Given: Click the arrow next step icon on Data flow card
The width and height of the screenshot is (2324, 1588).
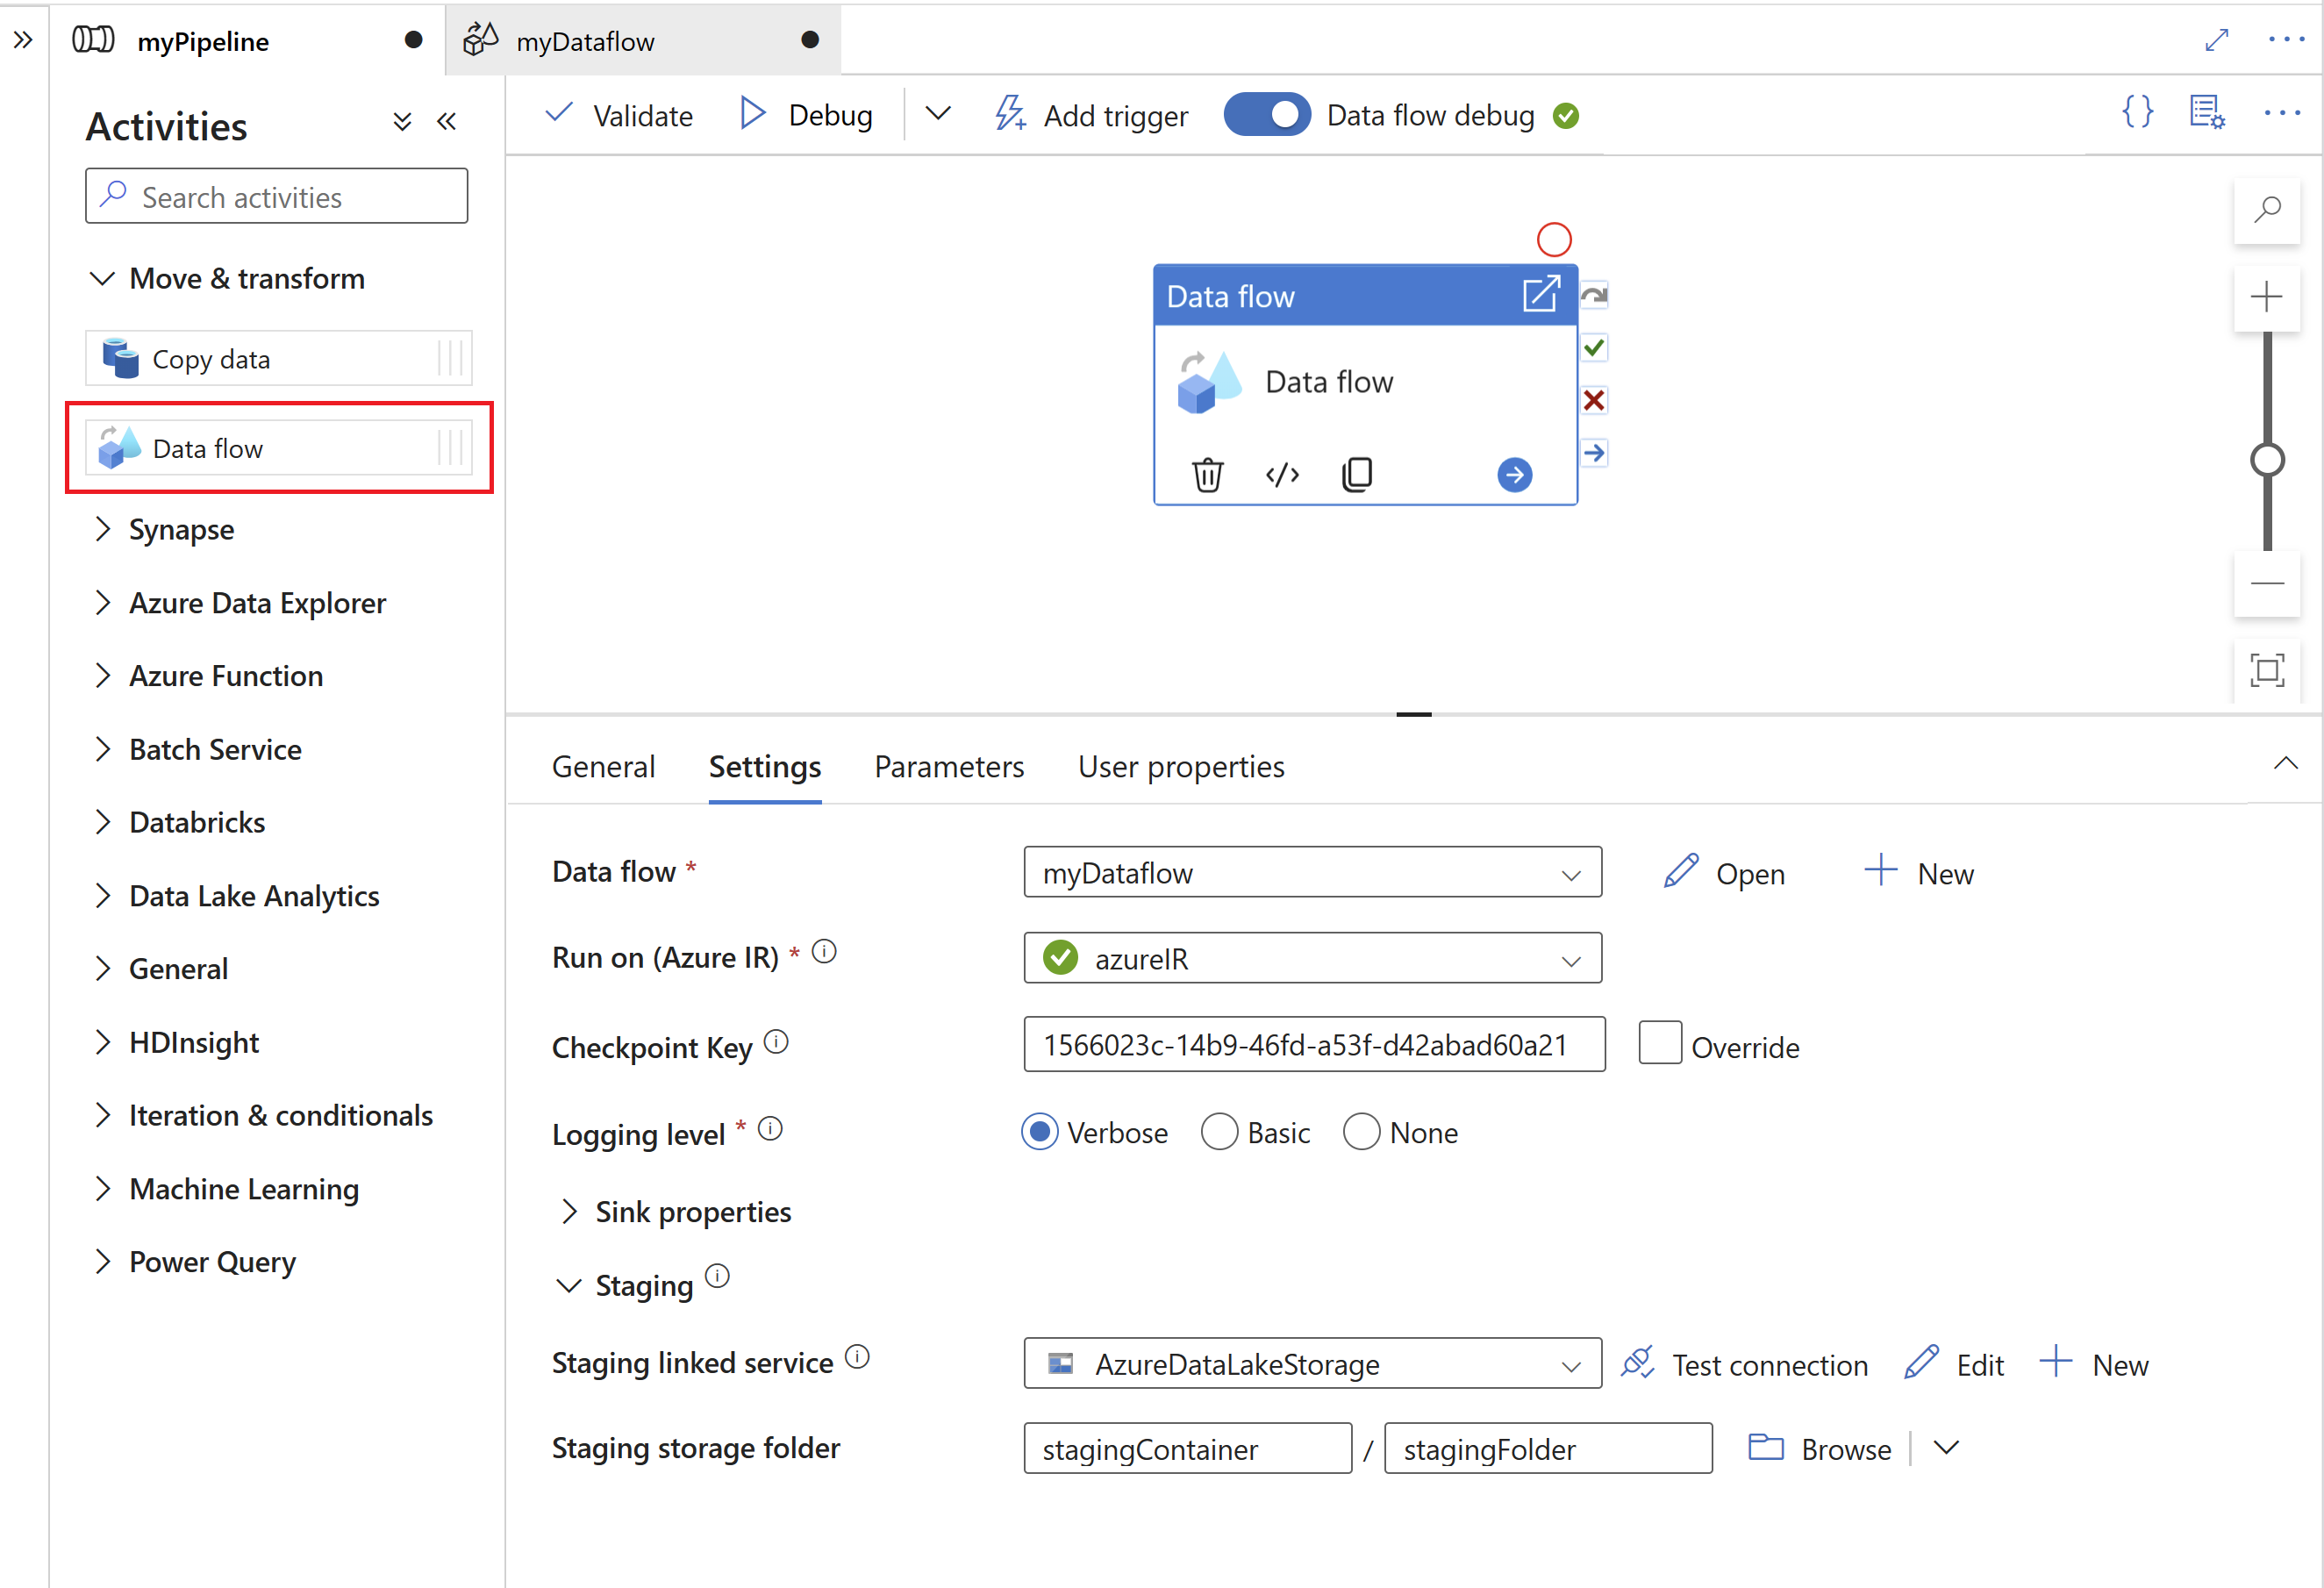Looking at the screenshot, I should (1515, 474).
